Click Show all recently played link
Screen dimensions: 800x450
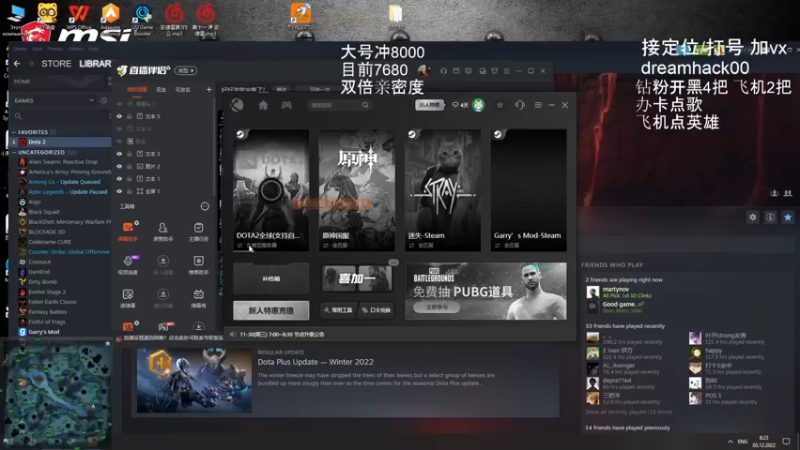pos(629,412)
